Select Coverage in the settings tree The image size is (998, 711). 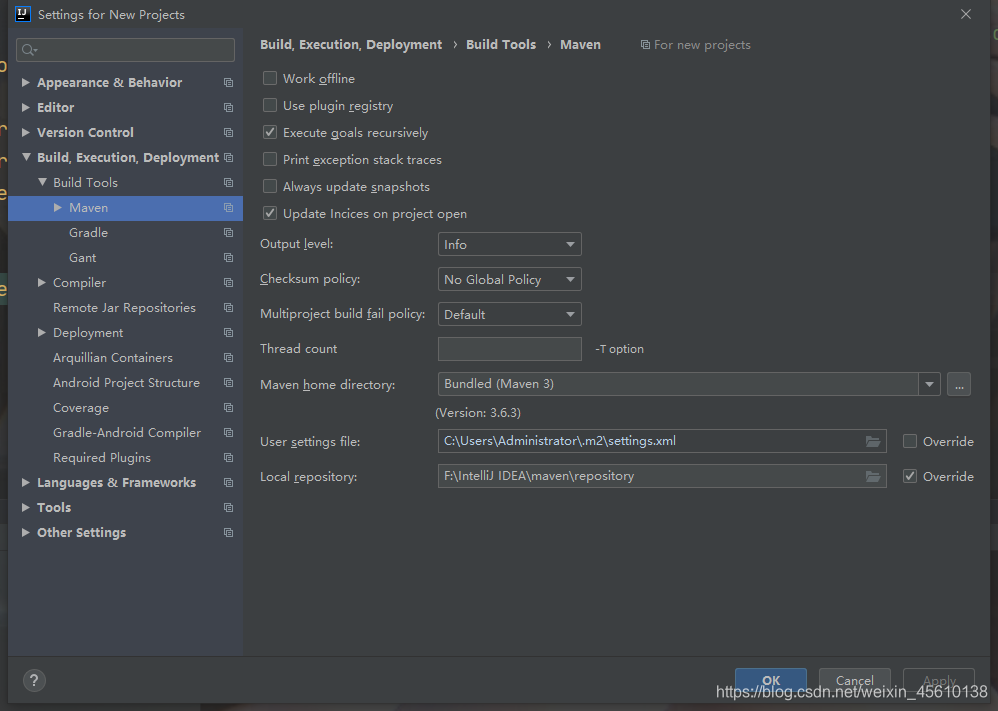[81, 407]
